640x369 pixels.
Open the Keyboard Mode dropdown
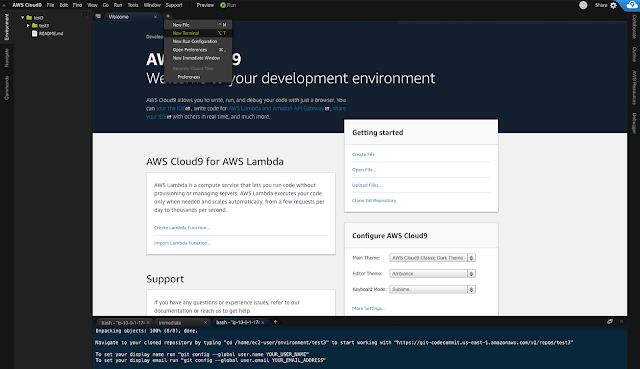432,289
